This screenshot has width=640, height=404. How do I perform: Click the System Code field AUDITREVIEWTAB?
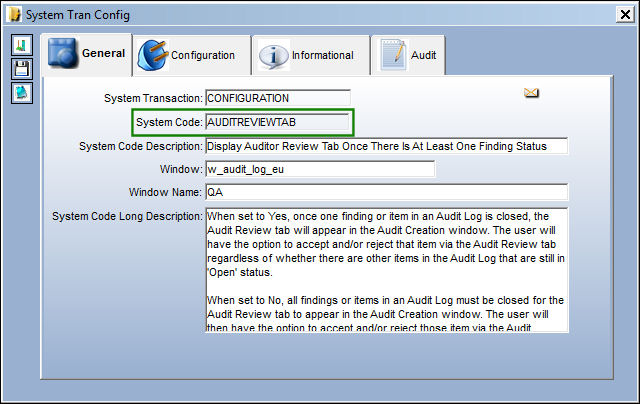[x=277, y=122]
